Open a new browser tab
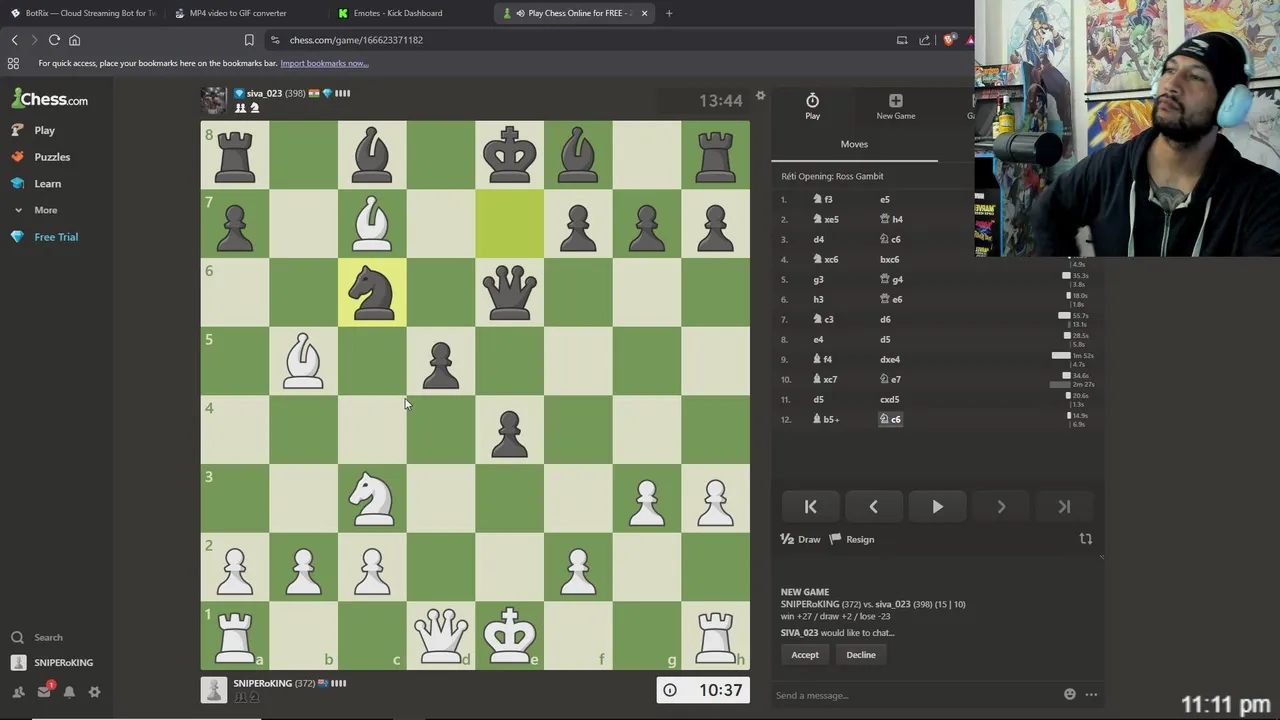The image size is (1280, 720). click(669, 13)
